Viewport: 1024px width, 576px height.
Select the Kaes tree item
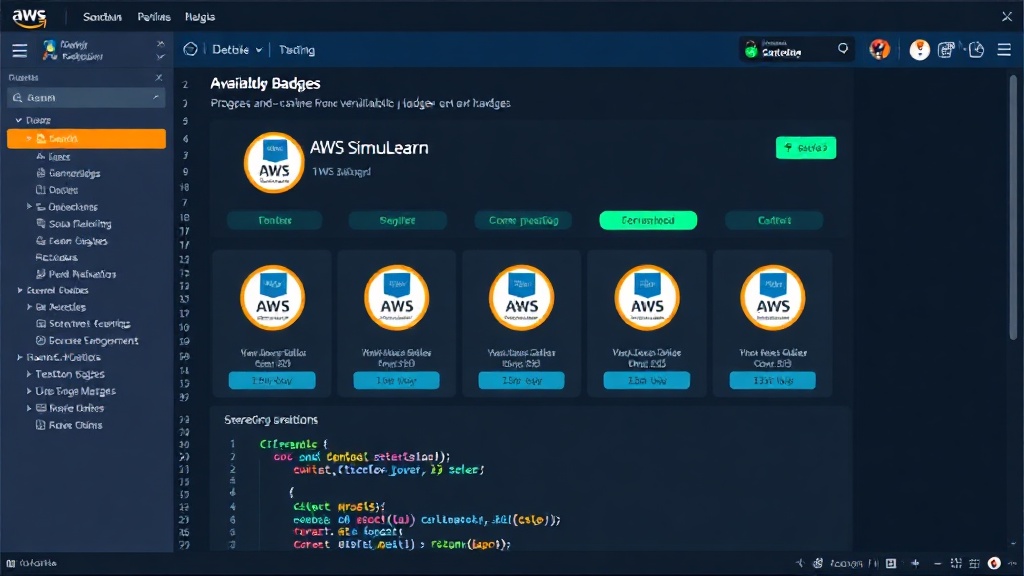59,156
